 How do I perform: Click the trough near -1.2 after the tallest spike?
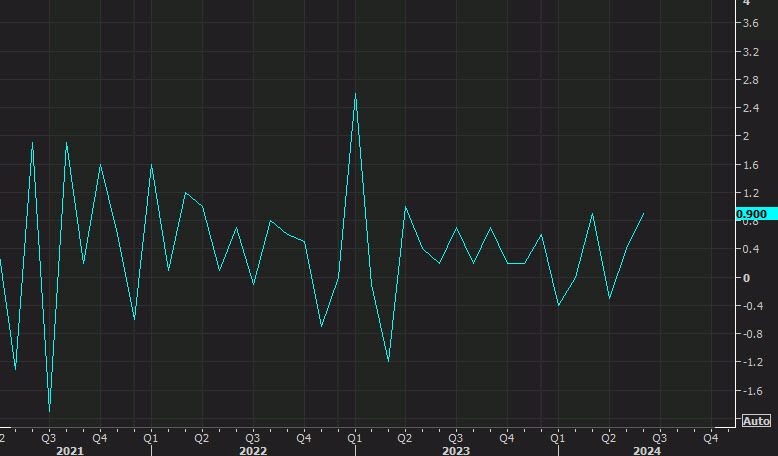[388, 361]
